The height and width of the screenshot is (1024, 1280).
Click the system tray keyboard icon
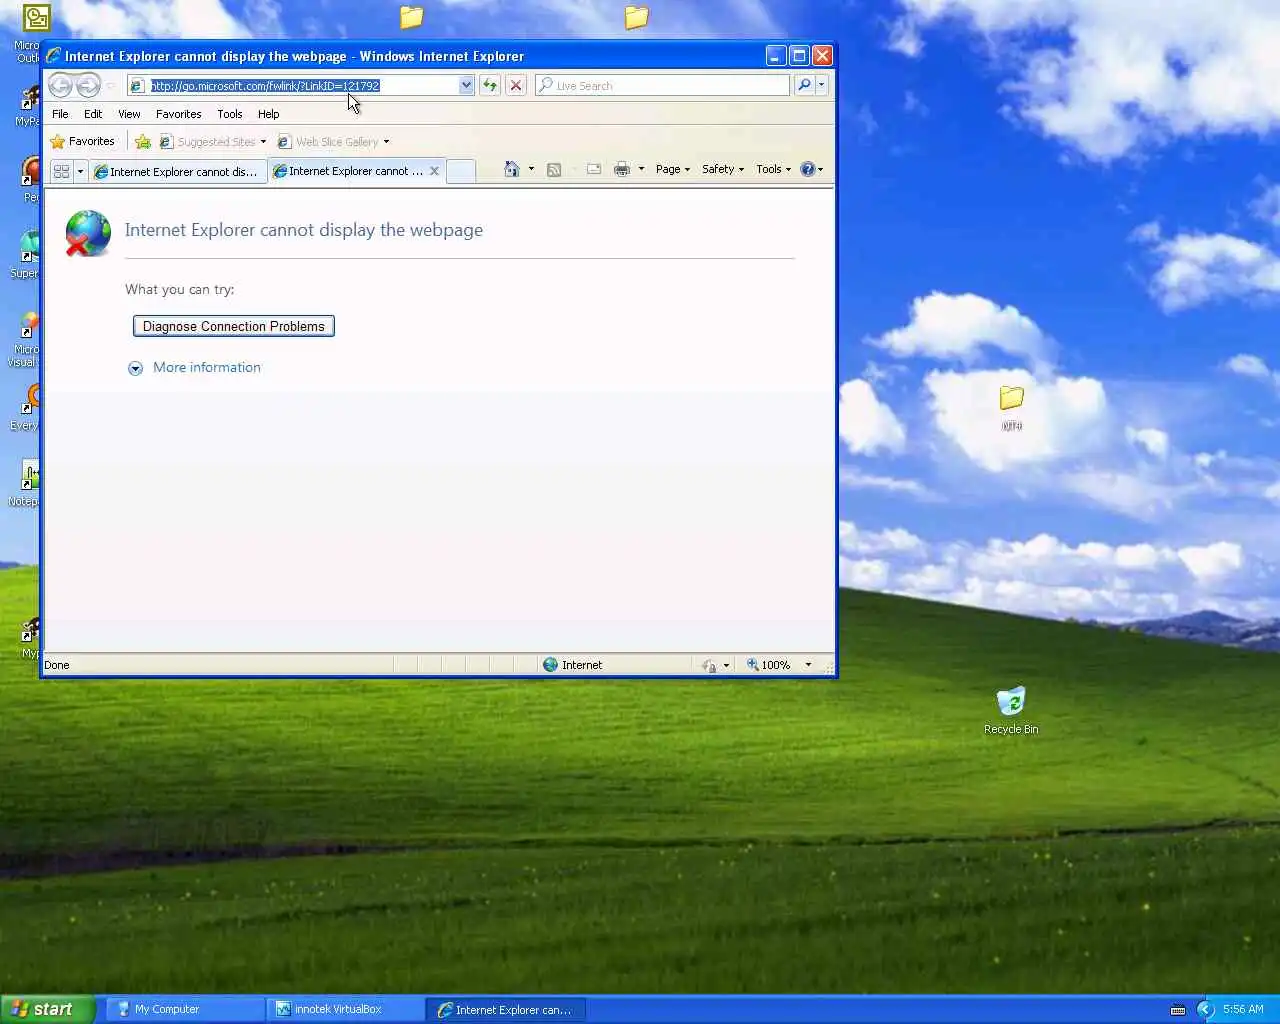pos(1179,1010)
